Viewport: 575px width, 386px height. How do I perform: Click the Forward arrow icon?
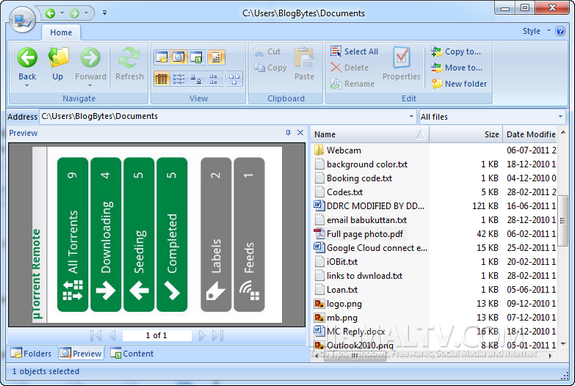[x=90, y=58]
